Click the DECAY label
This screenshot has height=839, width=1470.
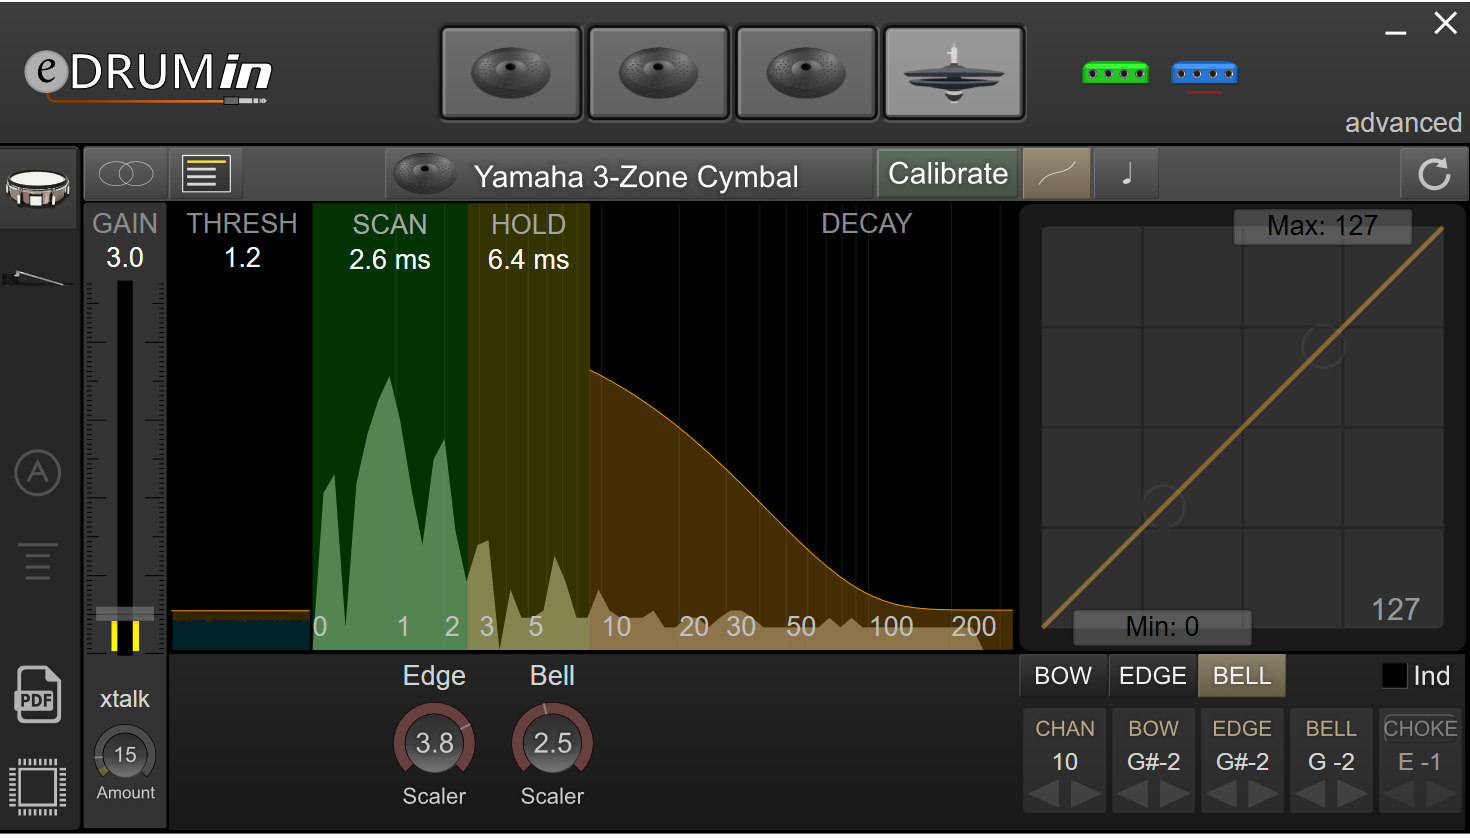click(x=867, y=224)
